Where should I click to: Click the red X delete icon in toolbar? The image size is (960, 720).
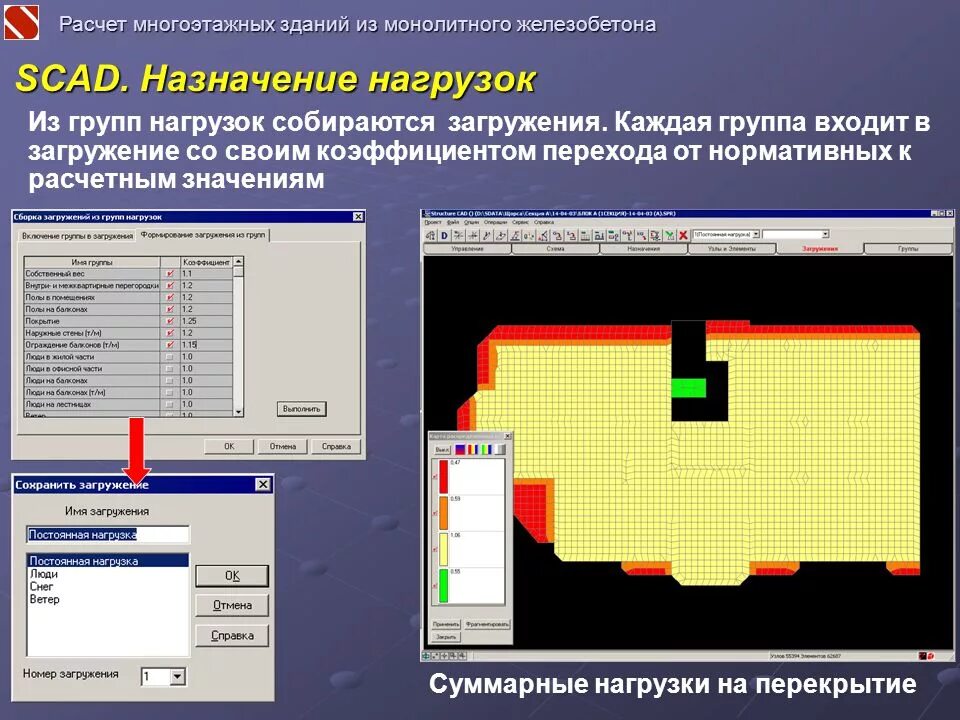[x=683, y=235]
